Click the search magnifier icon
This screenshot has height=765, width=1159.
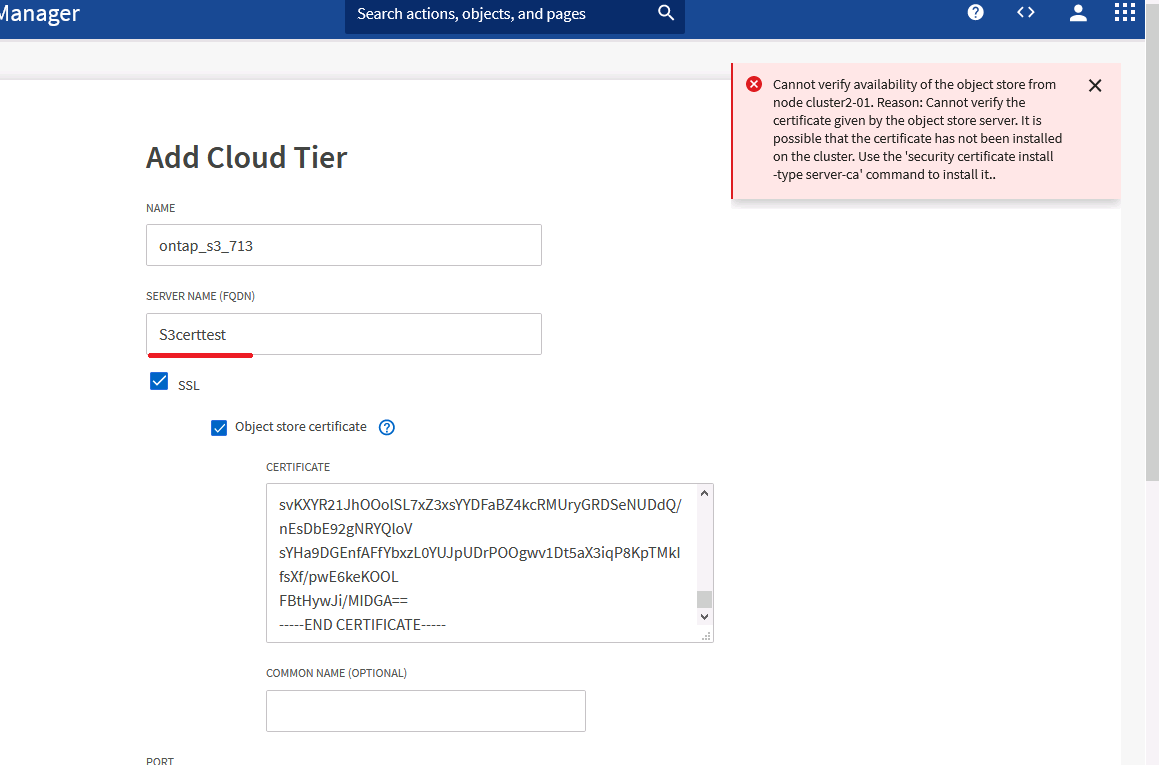click(666, 13)
